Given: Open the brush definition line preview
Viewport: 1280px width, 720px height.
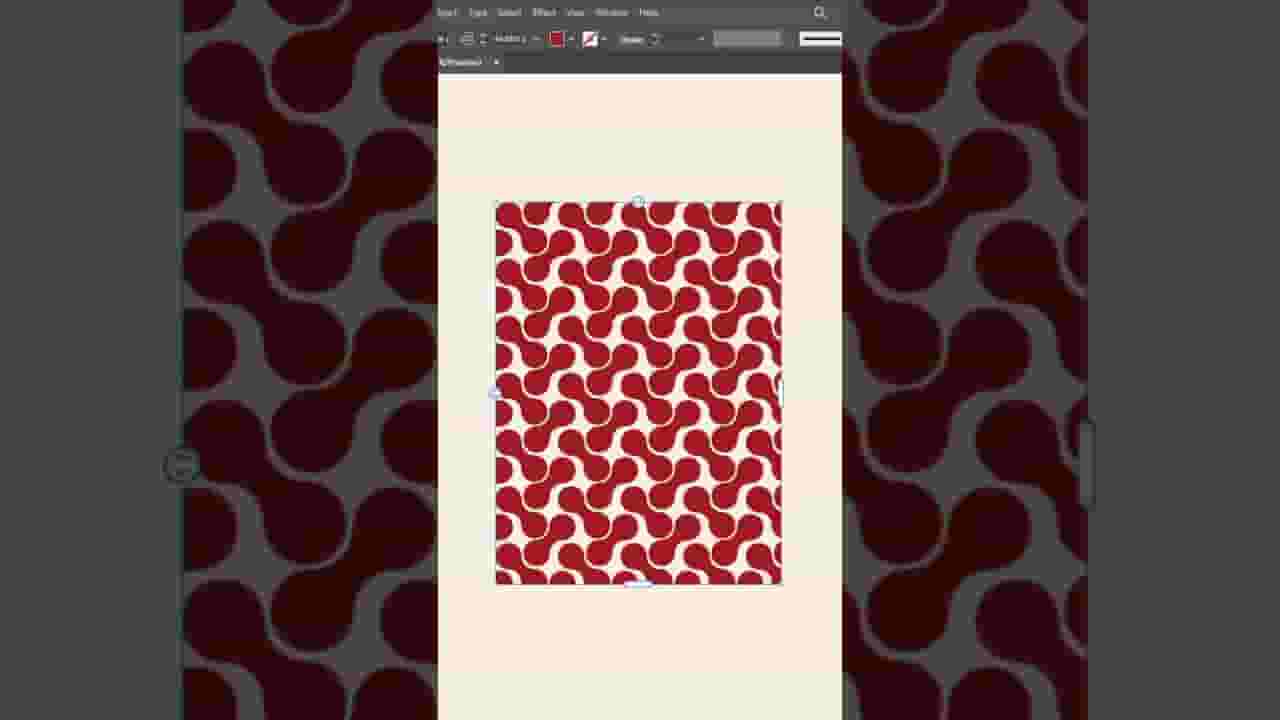Looking at the screenshot, I should click(820, 39).
